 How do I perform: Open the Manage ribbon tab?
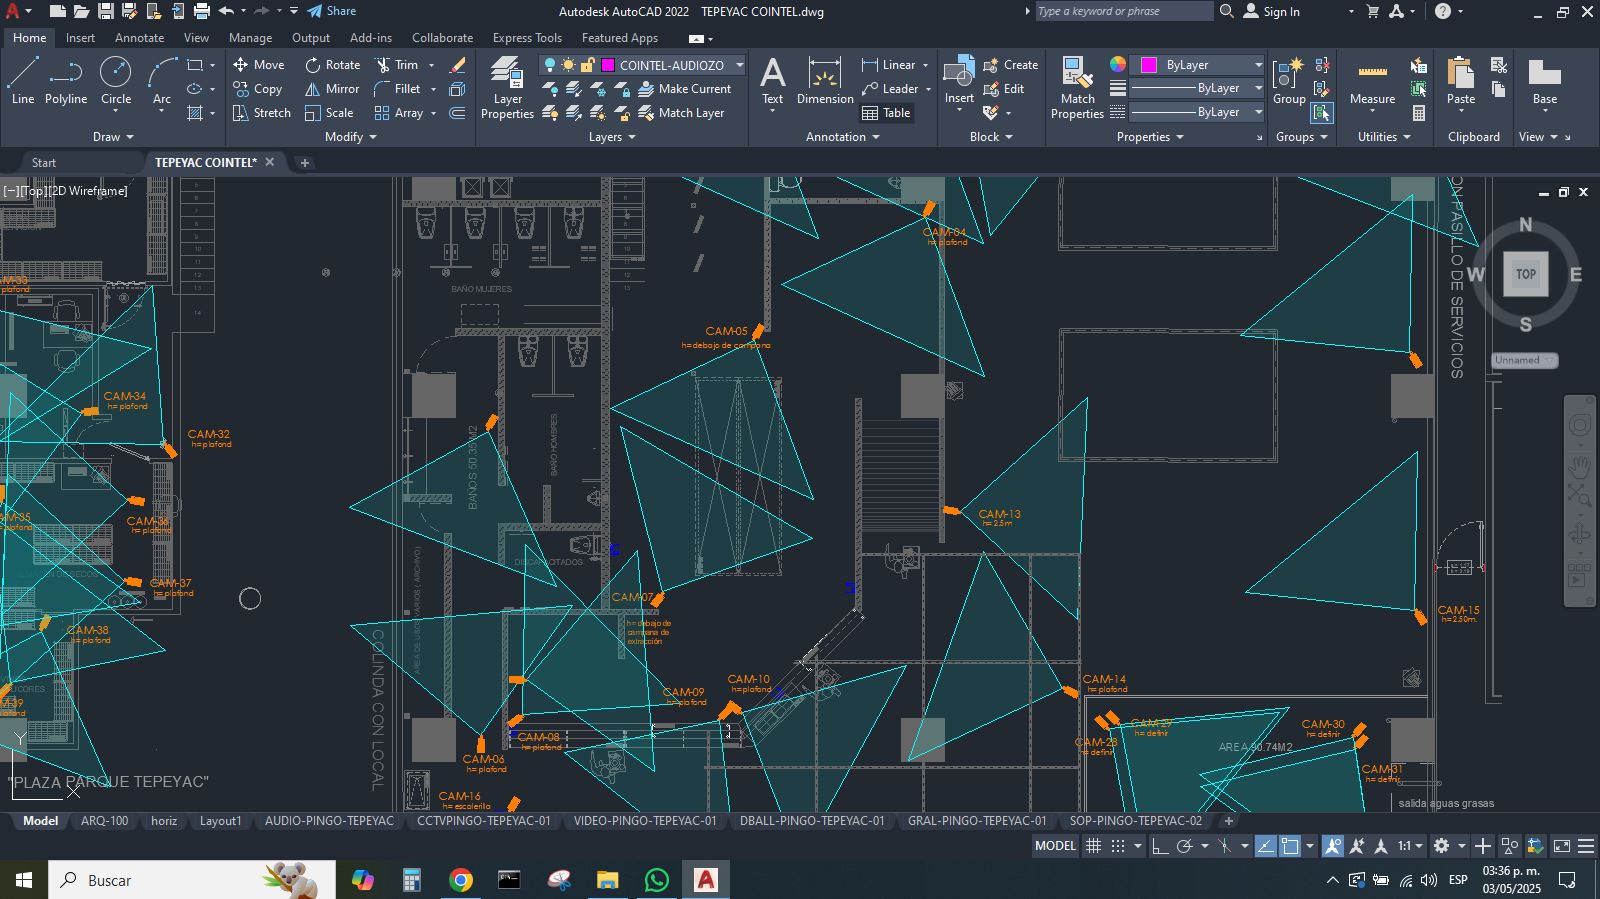(x=250, y=38)
